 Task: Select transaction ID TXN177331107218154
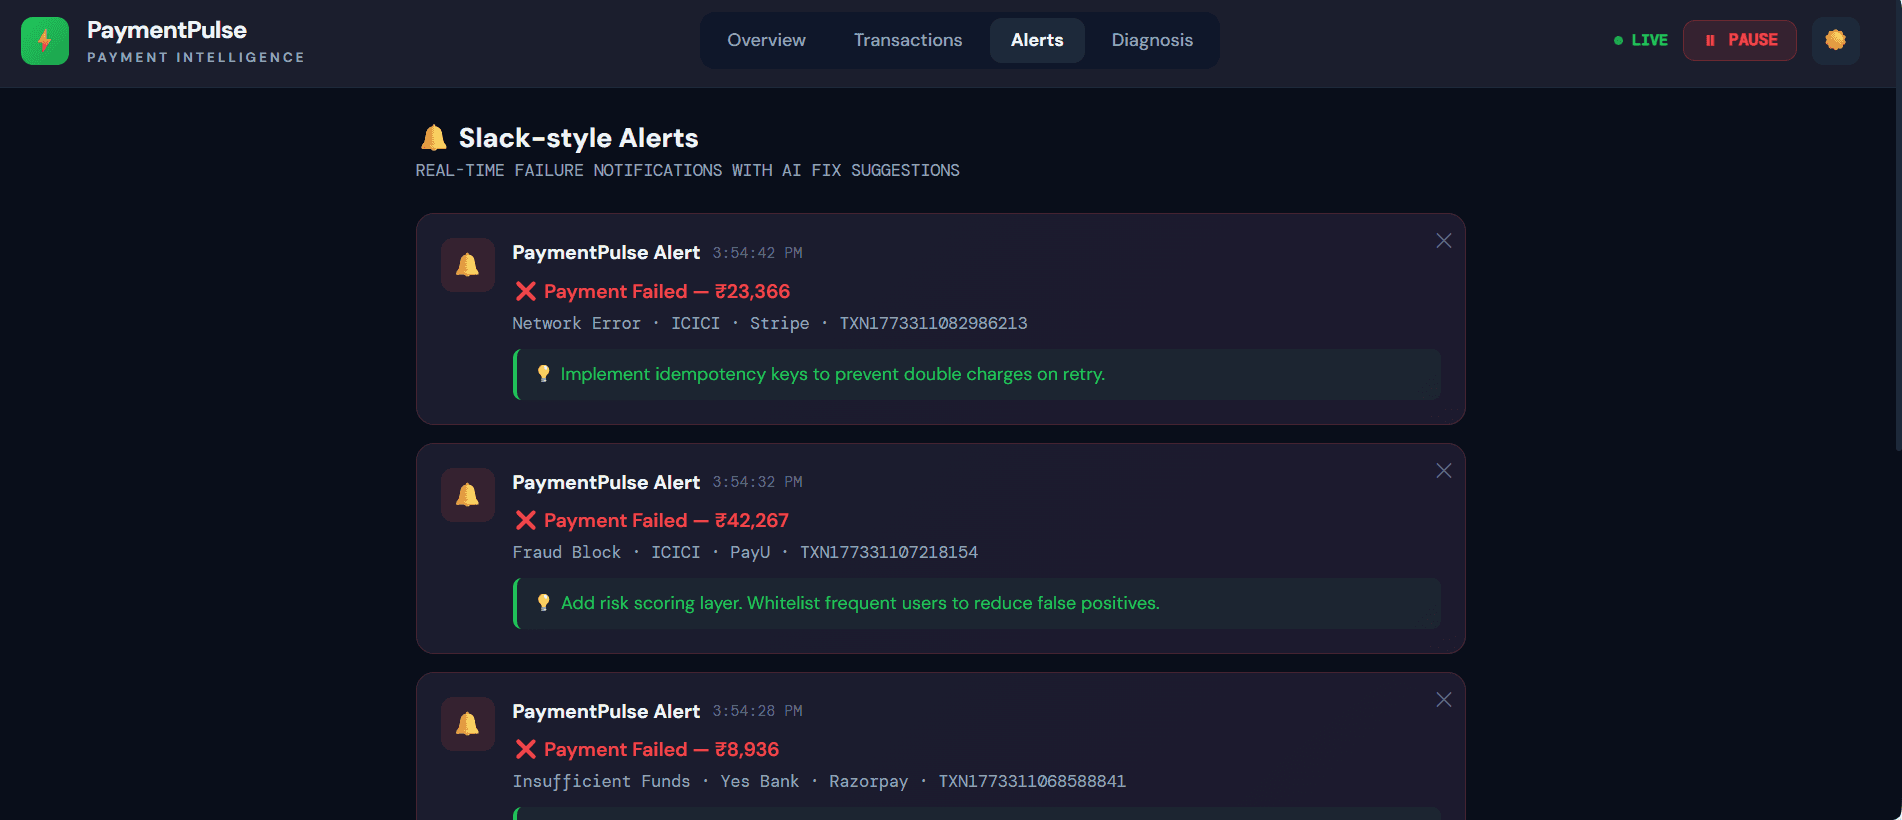coord(889,552)
